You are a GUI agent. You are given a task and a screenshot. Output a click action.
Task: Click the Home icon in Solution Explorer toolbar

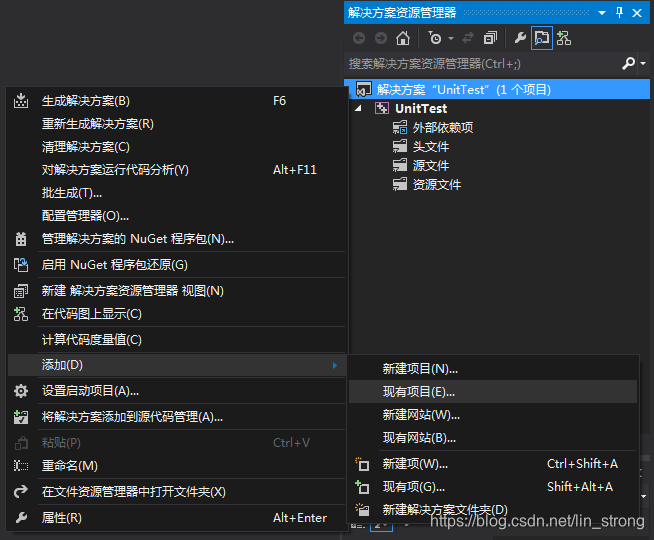click(403, 38)
